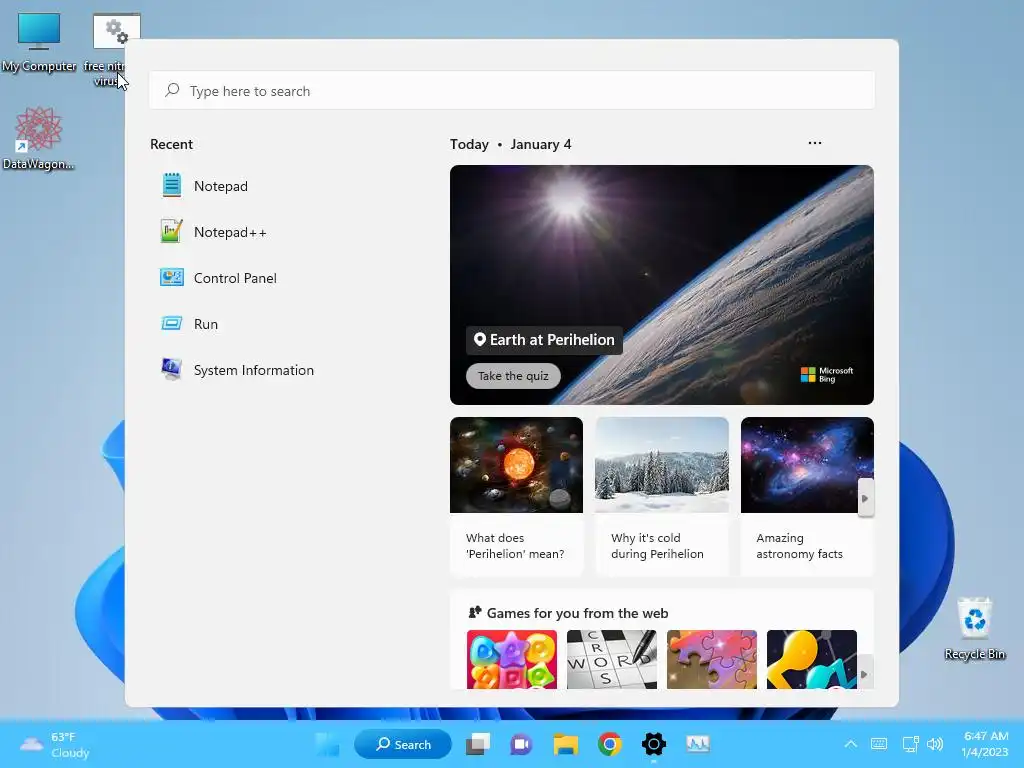Screen dimensions: 1024x768
Task: Open File Explorer from the taskbar
Action: point(566,744)
